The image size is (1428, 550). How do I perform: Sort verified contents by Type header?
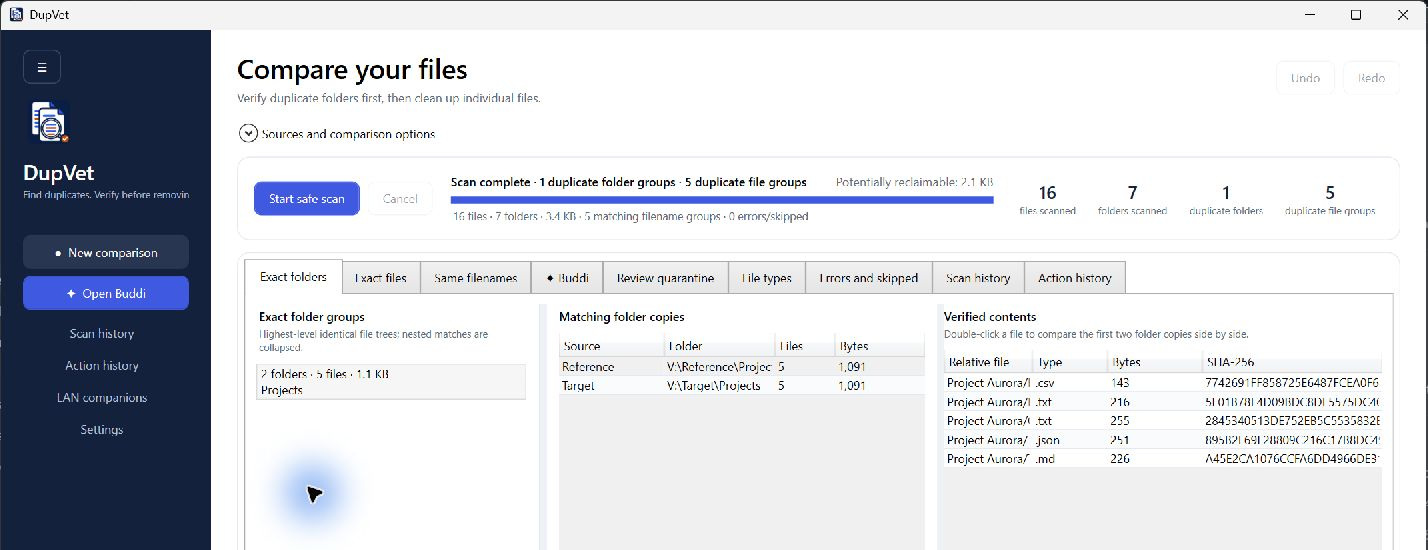tap(1070, 362)
